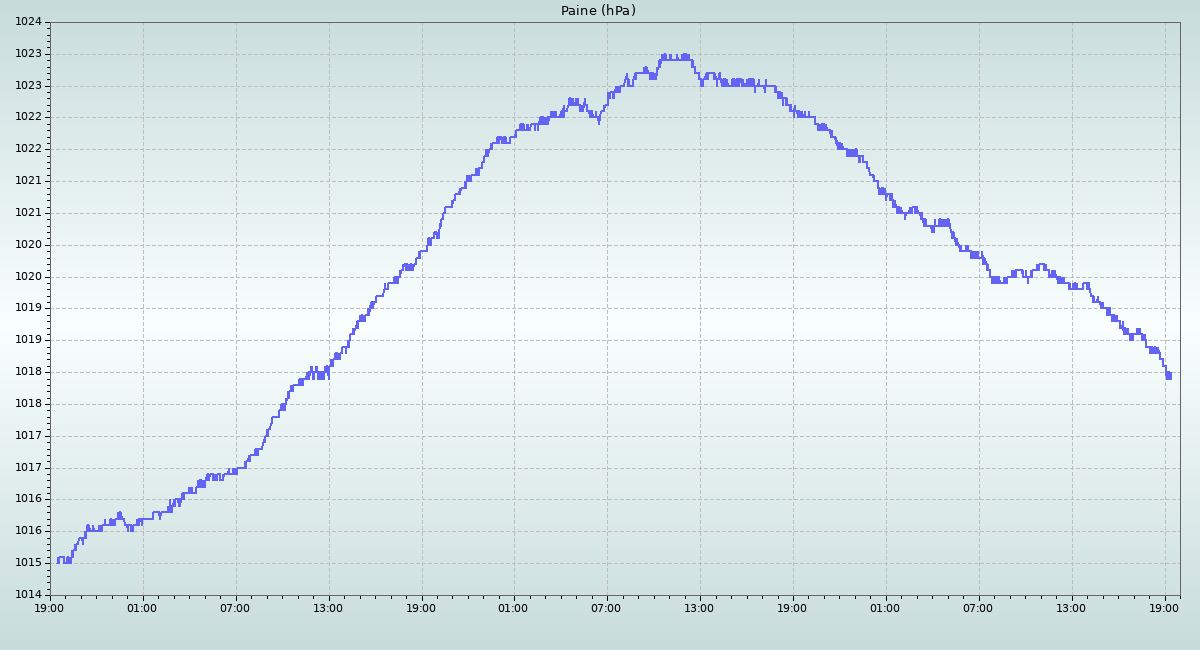Image resolution: width=1200 pixels, height=650 pixels.
Task: Click the 1024 label on the y-axis
Action: (29, 22)
